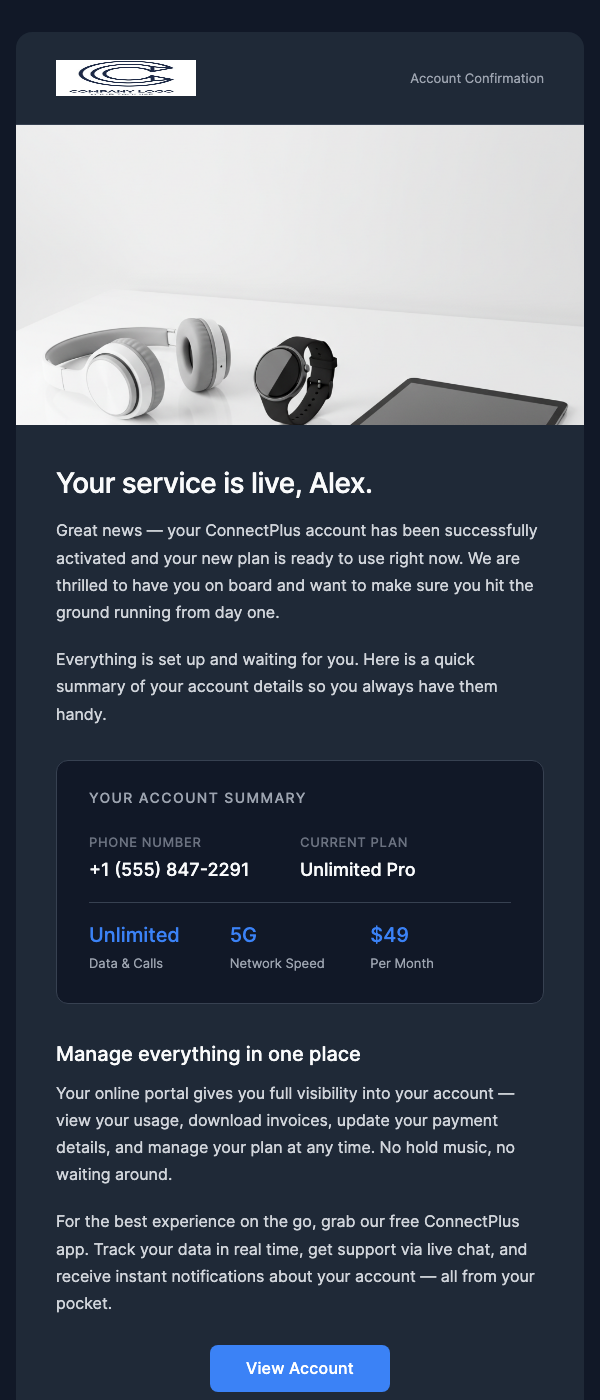Click the "5G" network speed stat
This screenshot has width=600, height=1400.
coord(243,934)
